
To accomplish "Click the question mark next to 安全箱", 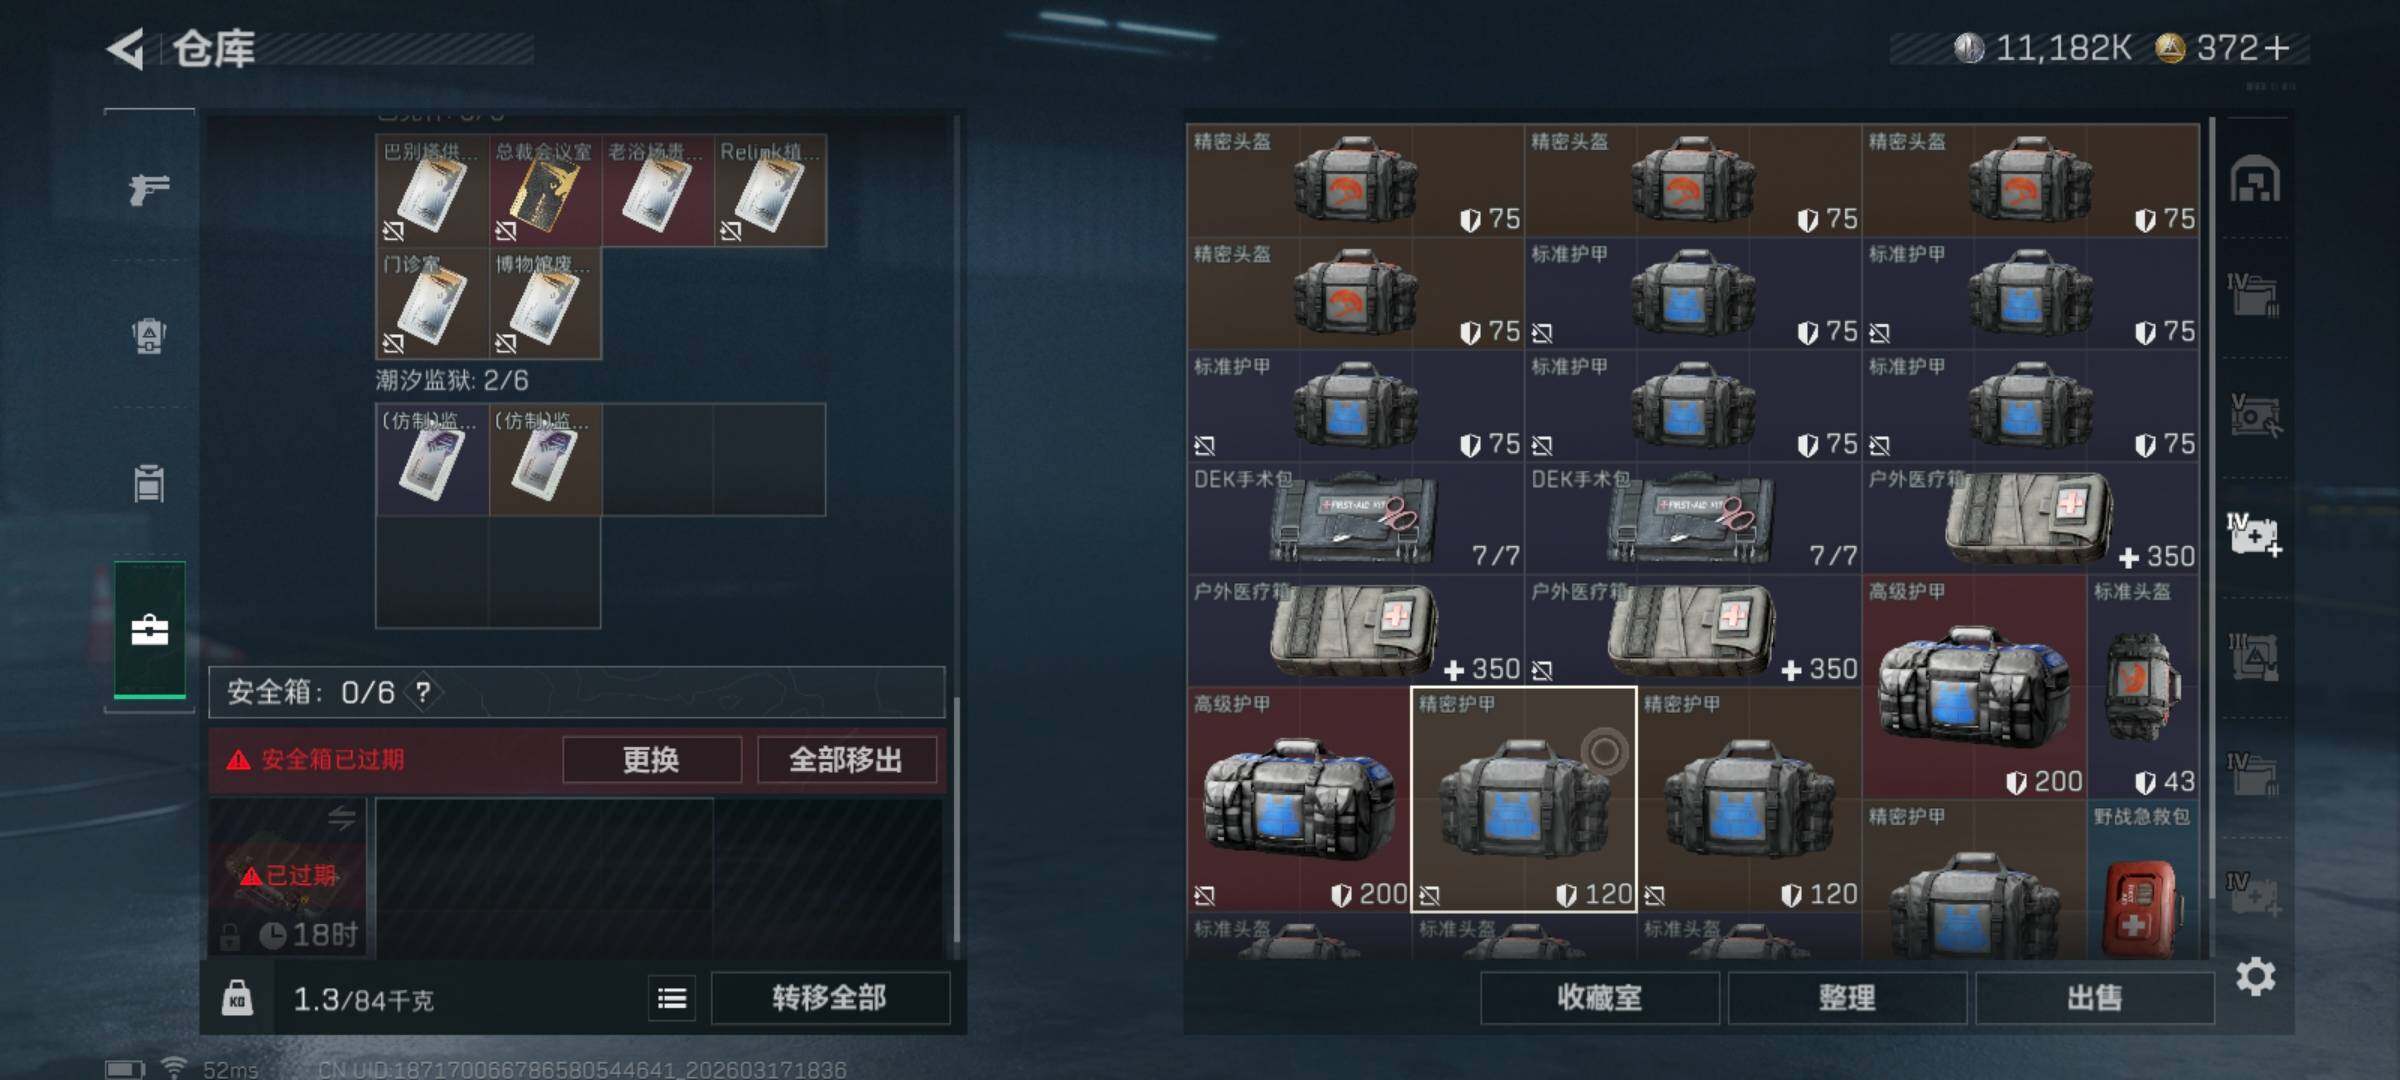I will tap(423, 692).
